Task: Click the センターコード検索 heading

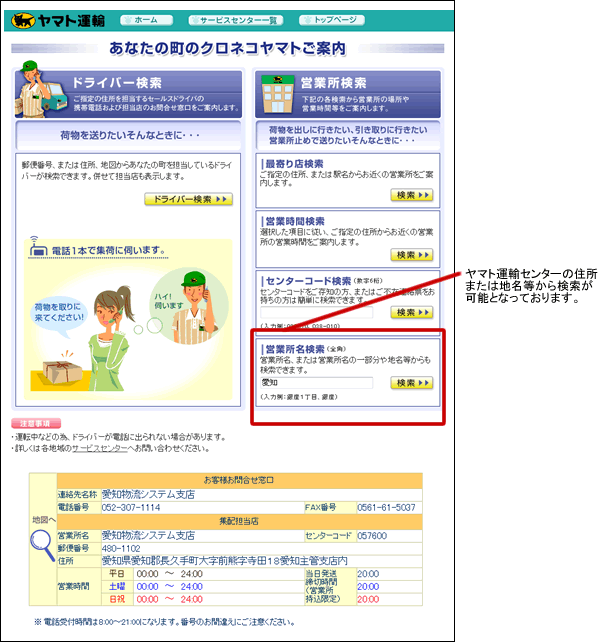Action: coord(308,281)
